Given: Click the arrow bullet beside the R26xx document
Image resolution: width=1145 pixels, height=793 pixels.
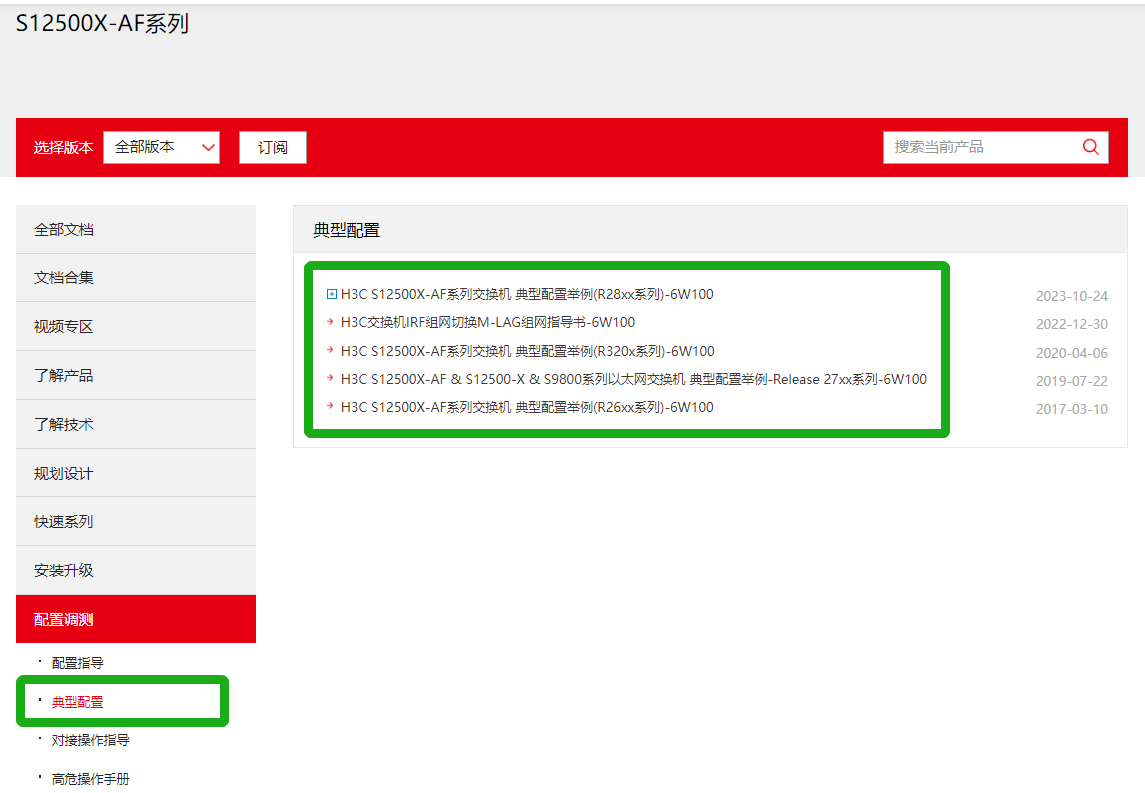Looking at the screenshot, I should click(x=330, y=405).
